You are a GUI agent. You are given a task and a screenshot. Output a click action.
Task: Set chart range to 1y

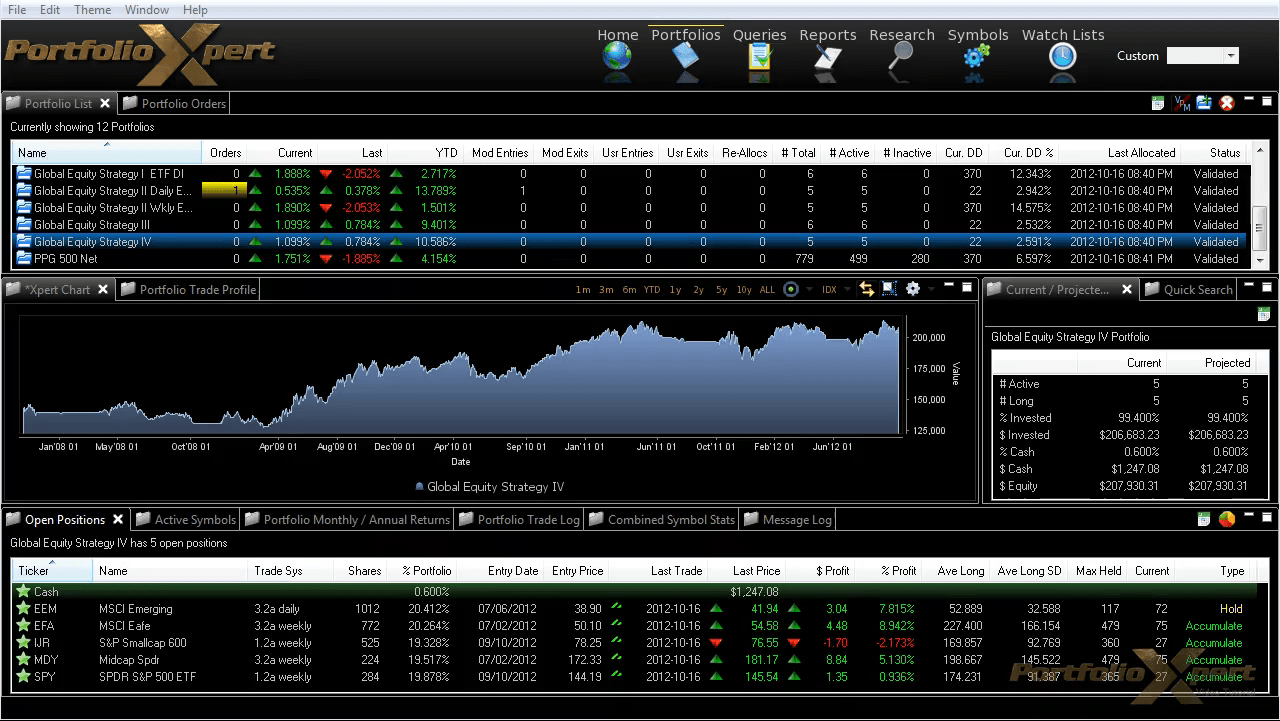[675, 290]
